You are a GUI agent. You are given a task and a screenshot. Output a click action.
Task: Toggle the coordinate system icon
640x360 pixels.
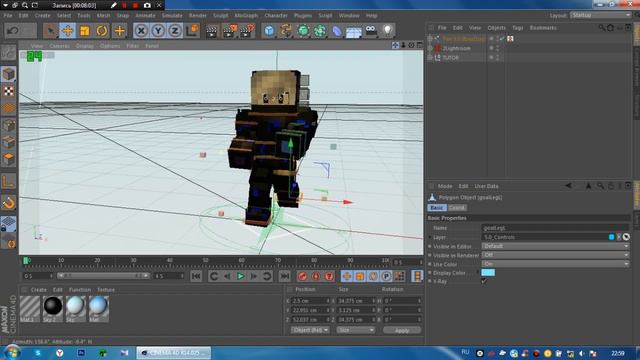(x=192, y=31)
